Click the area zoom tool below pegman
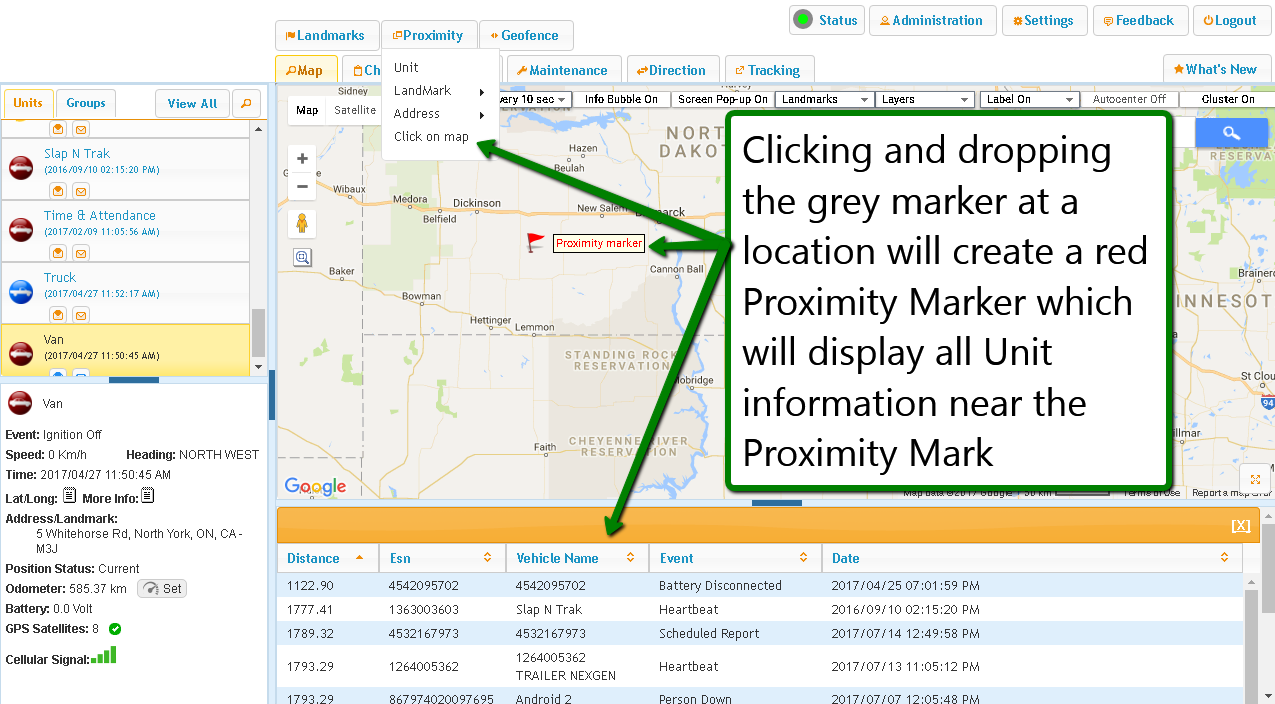Screen dimensions: 1275x704 [302, 258]
